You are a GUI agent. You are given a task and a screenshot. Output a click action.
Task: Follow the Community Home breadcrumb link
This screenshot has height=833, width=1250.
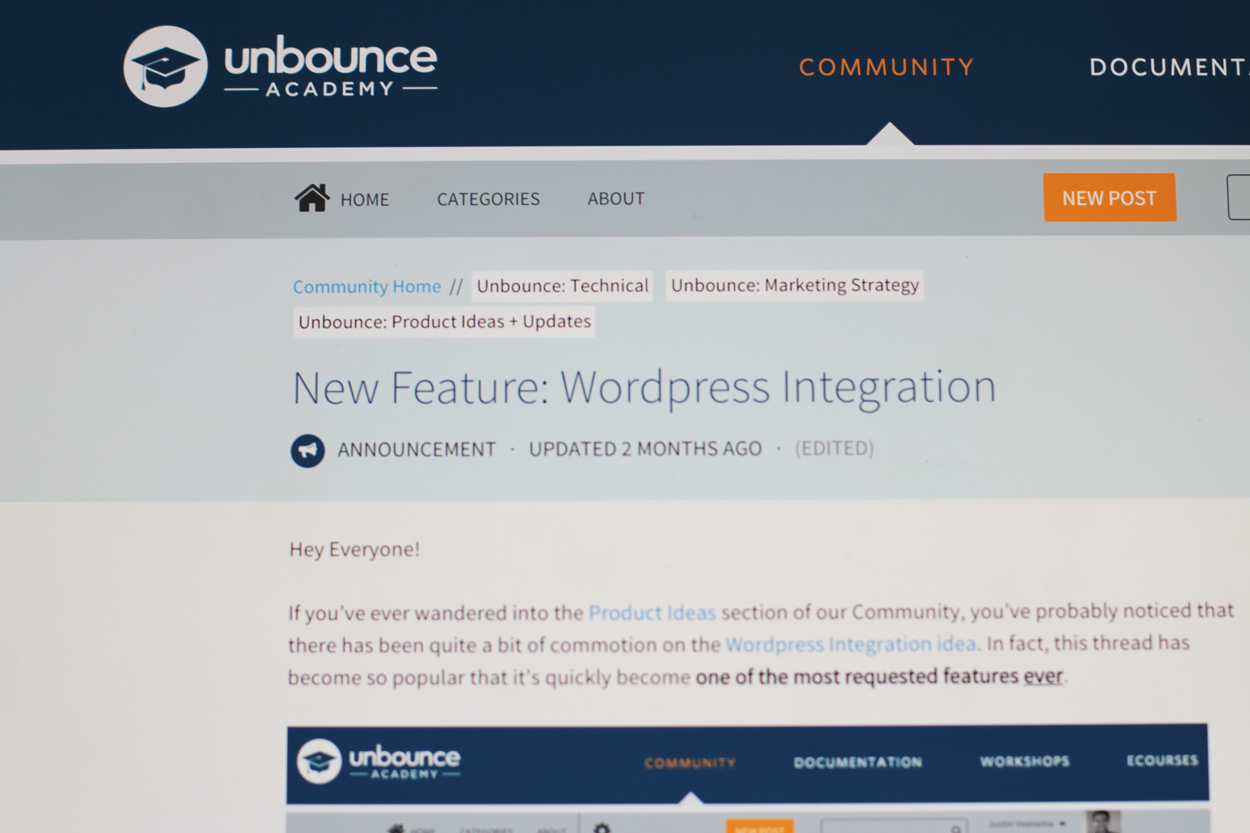click(x=366, y=287)
